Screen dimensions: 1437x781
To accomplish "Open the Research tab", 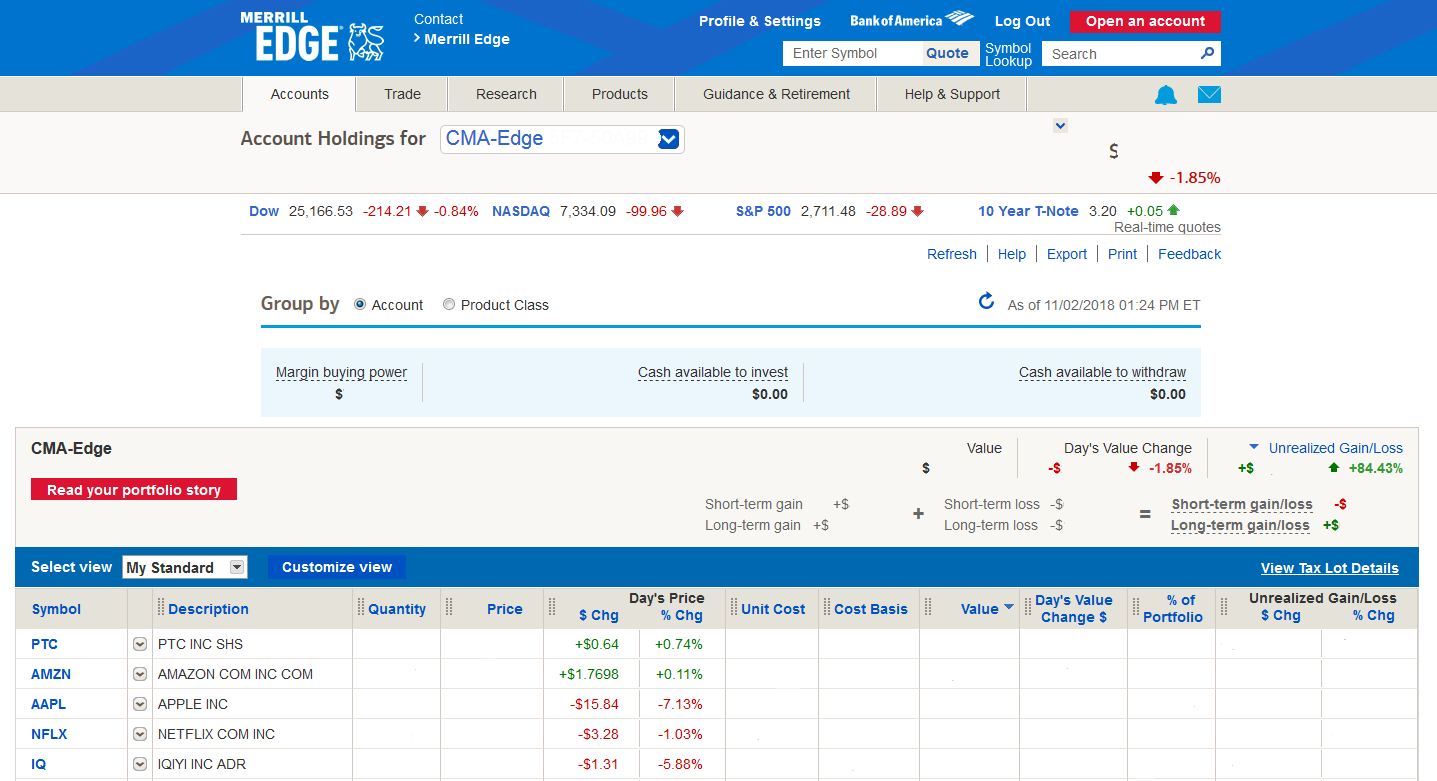I will [x=506, y=94].
